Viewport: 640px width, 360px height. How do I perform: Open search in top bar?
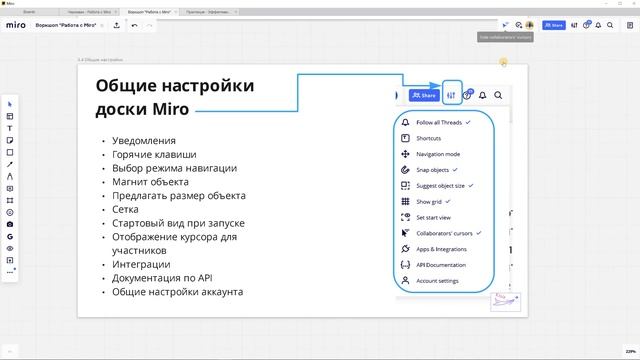click(x=610, y=25)
